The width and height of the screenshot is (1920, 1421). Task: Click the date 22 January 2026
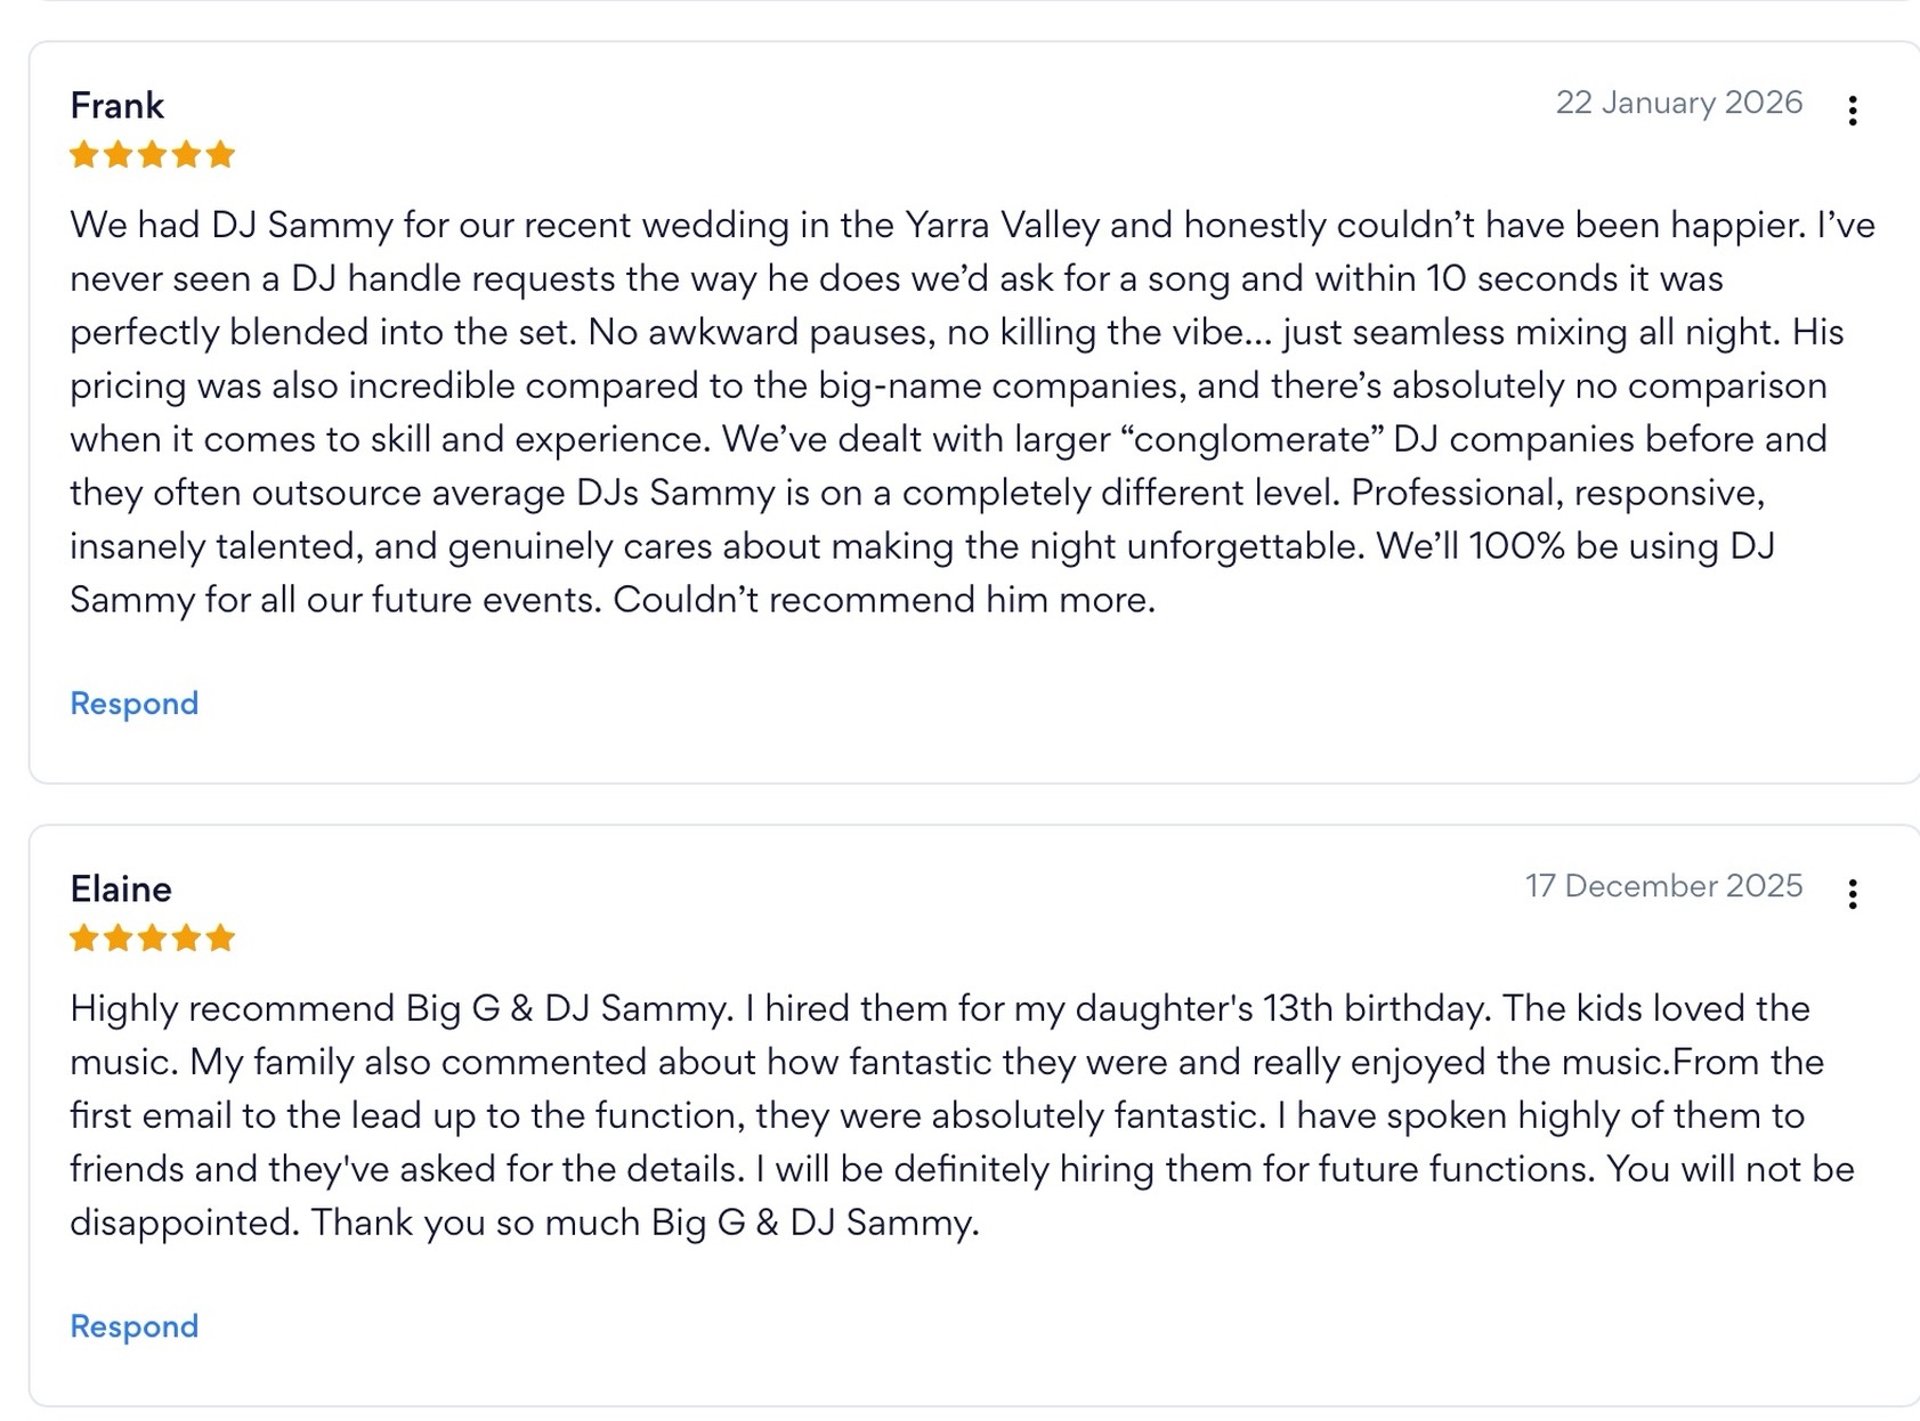(x=1678, y=102)
